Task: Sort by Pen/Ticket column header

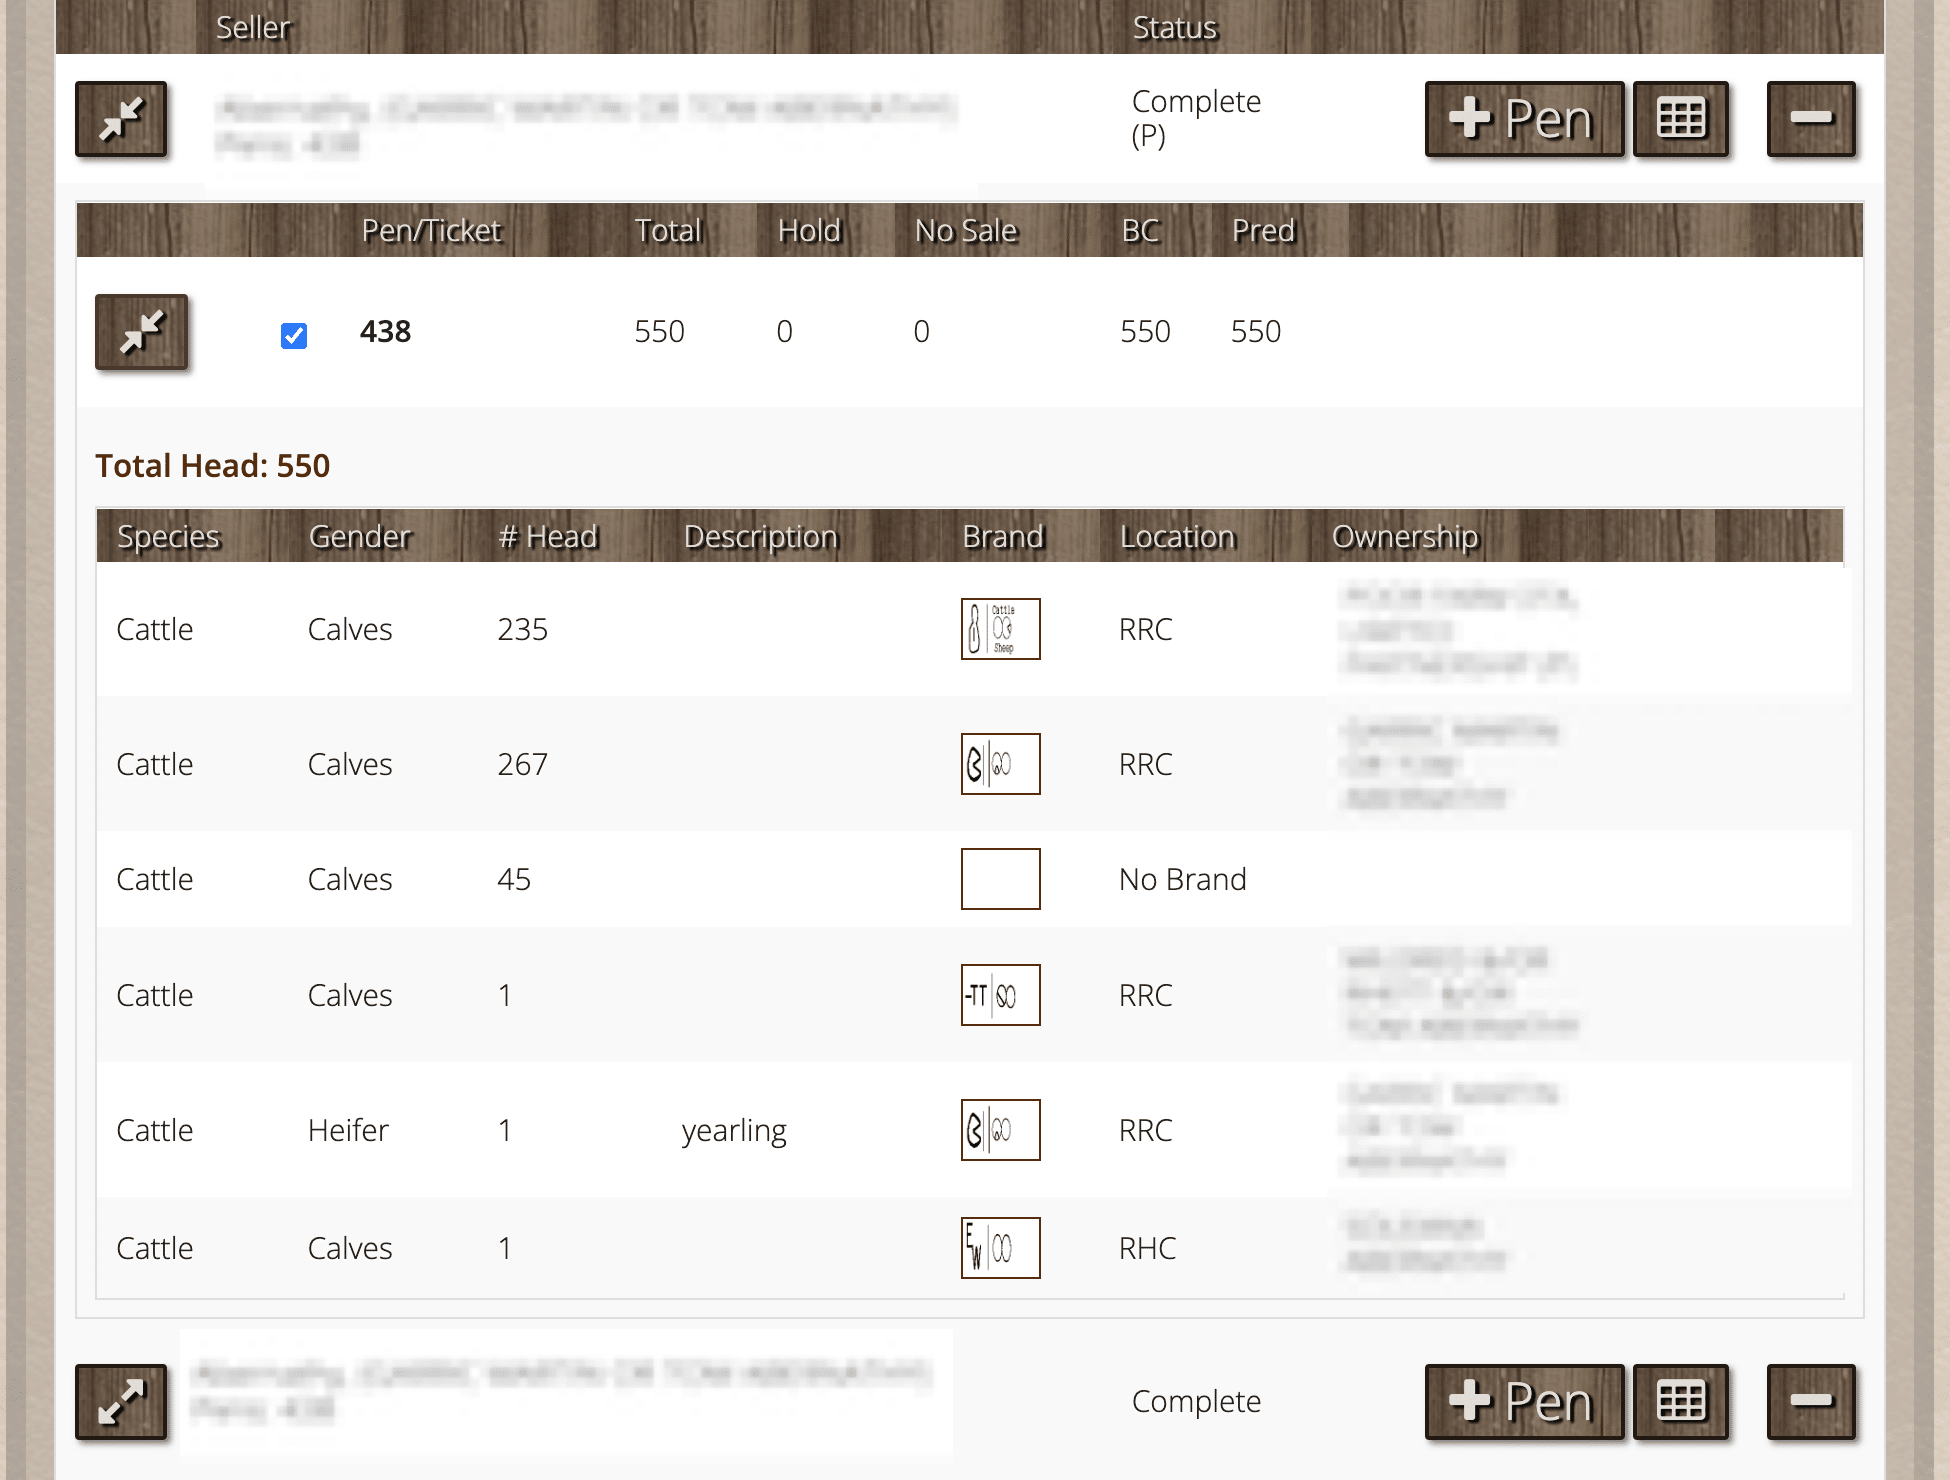Action: tap(431, 231)
